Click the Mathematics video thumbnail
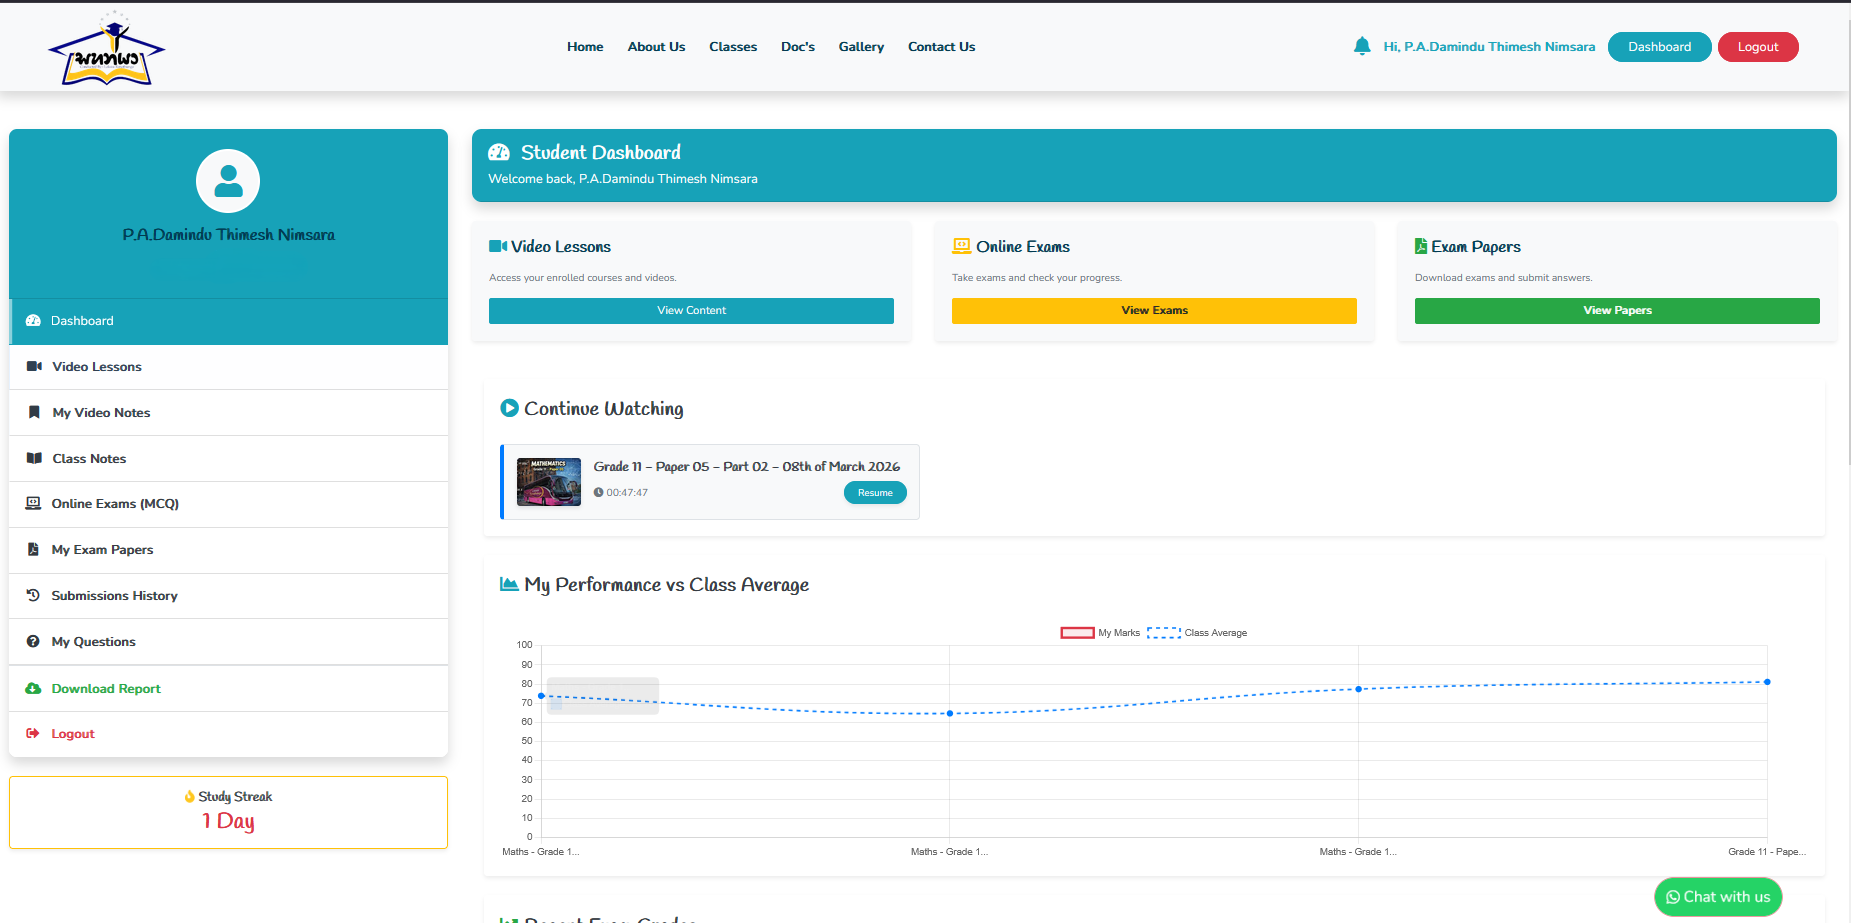Screen dimensions: 1851x923 (x=548, y=481)
